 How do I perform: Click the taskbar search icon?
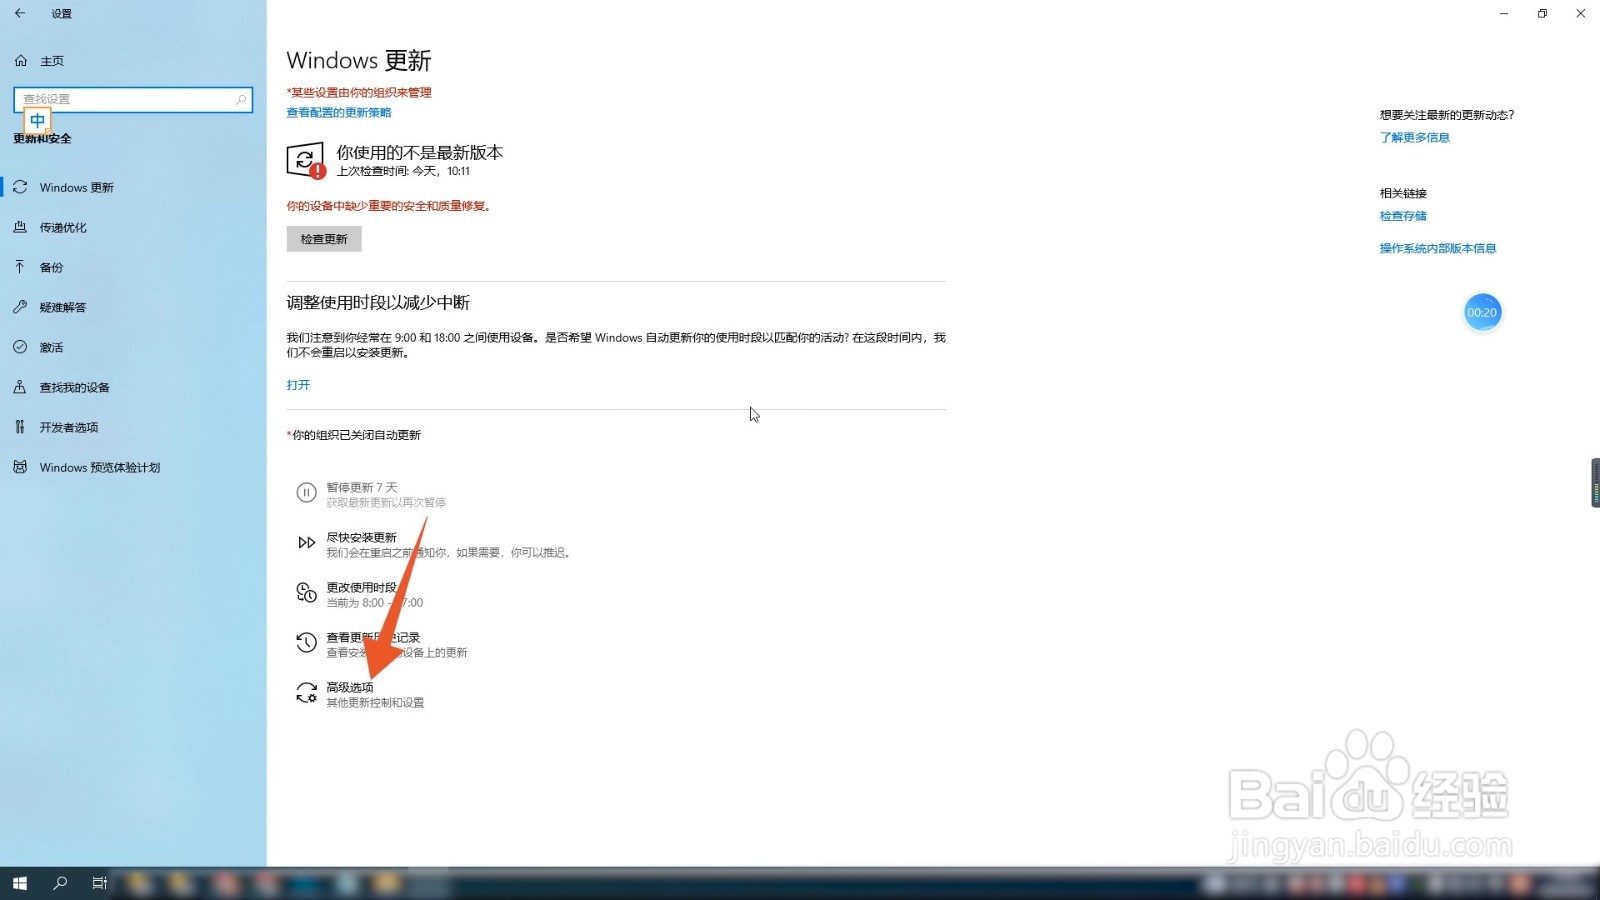point(60,883)
